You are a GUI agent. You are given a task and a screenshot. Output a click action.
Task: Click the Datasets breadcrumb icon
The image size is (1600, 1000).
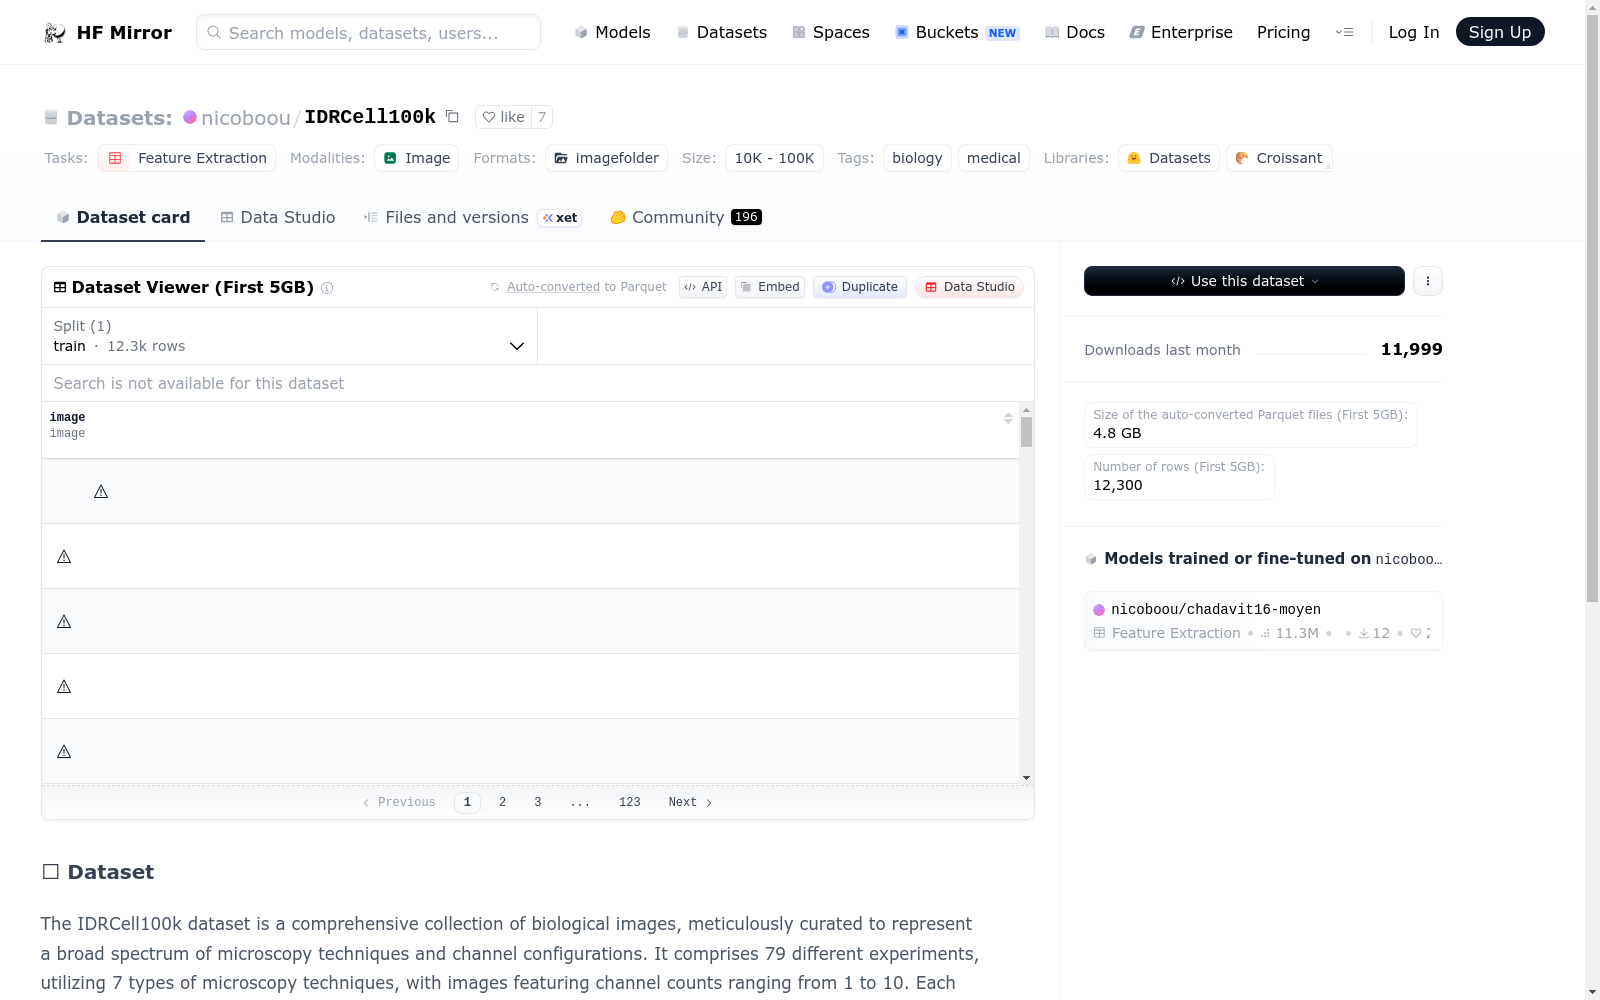click(51, 118)
